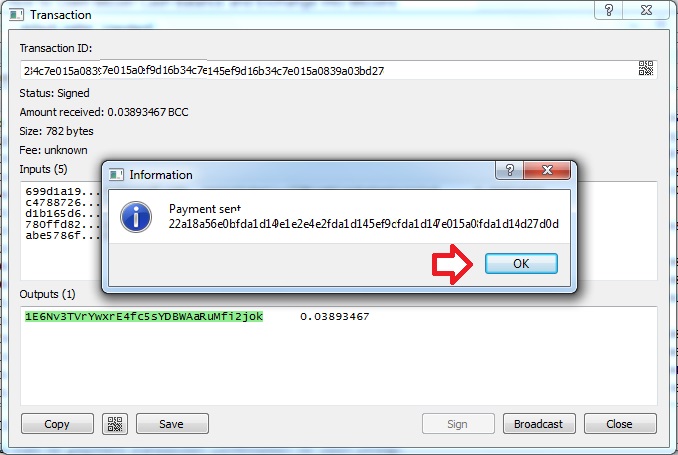Image resolution: width=678 pixels, height=455 pixels.
Task: Click the greyed-out Sign button
Action: pyautogui.click(x=458, y=424)
